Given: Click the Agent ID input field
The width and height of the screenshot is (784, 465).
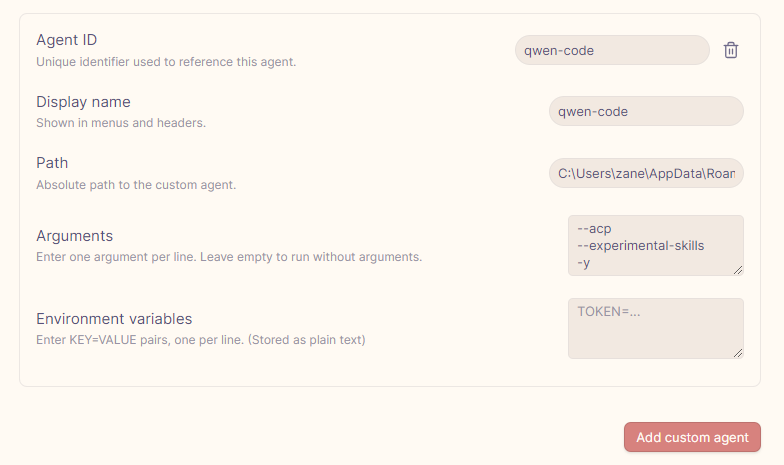Looking at the screenshot, I should [x=611, y=50].
